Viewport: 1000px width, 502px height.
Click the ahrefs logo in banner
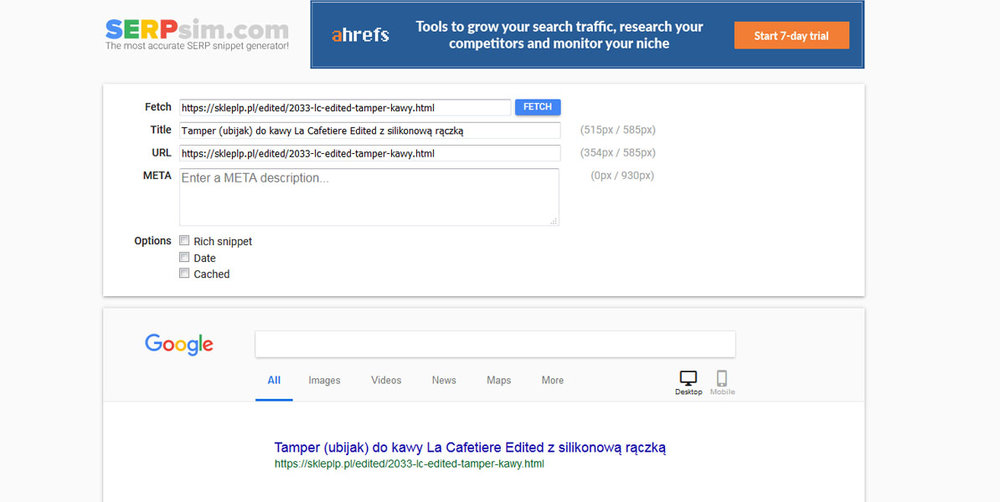[360, 34]
